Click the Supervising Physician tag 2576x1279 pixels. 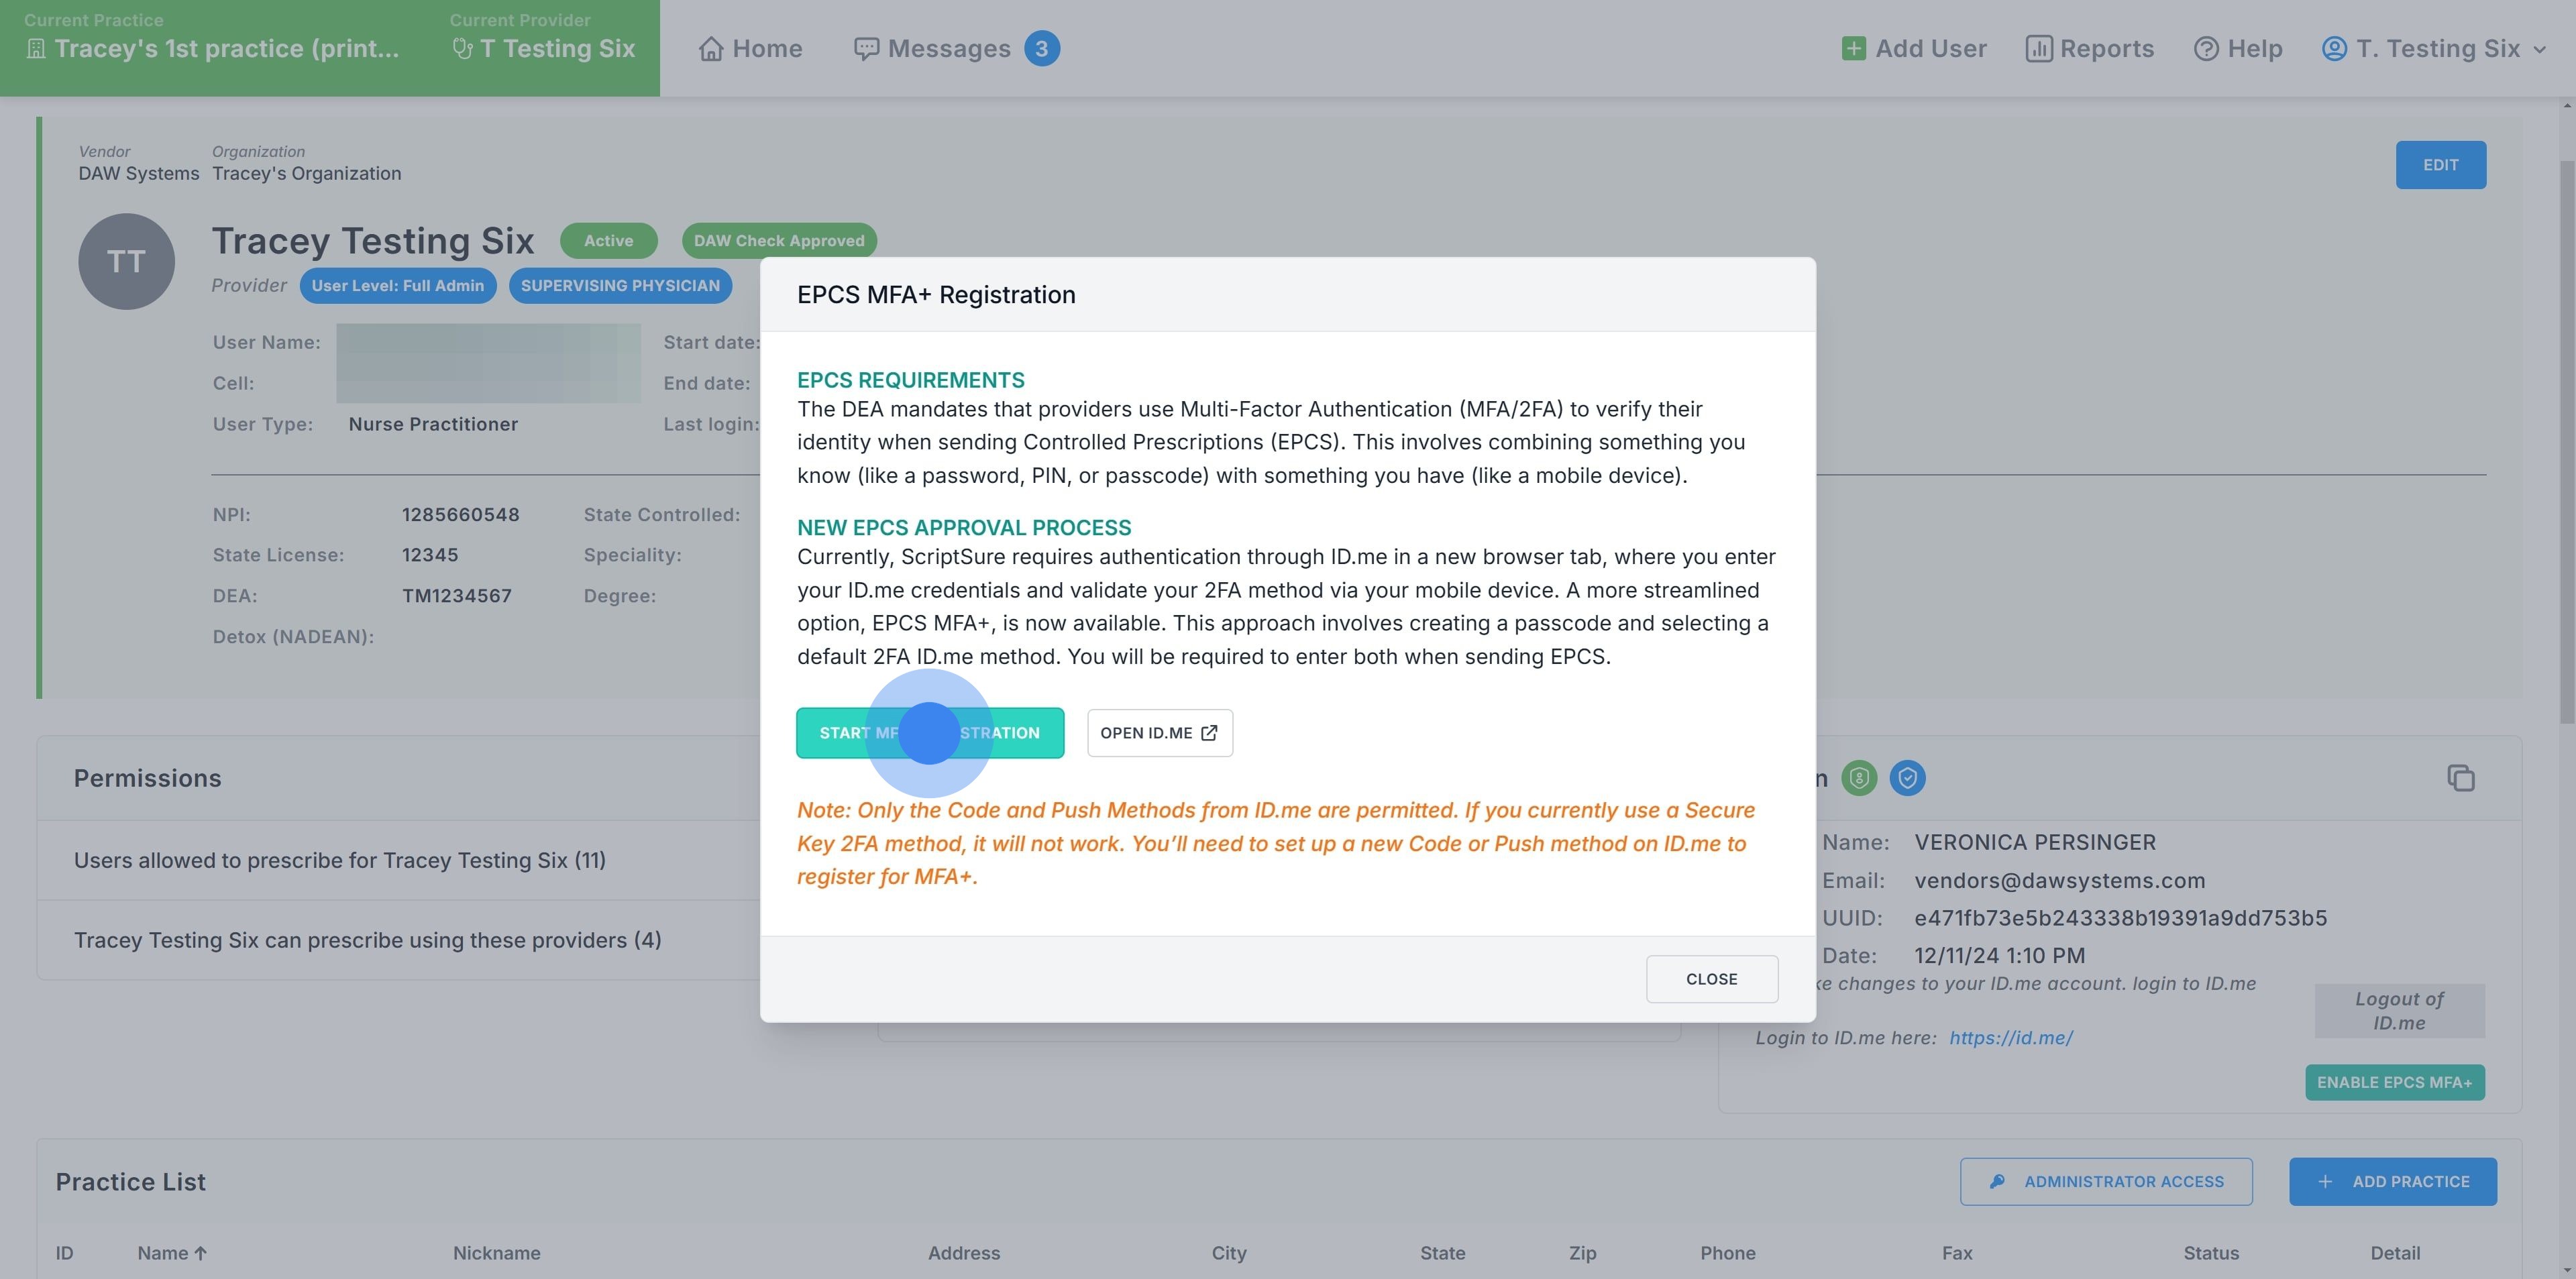click(x=620, y=286)
